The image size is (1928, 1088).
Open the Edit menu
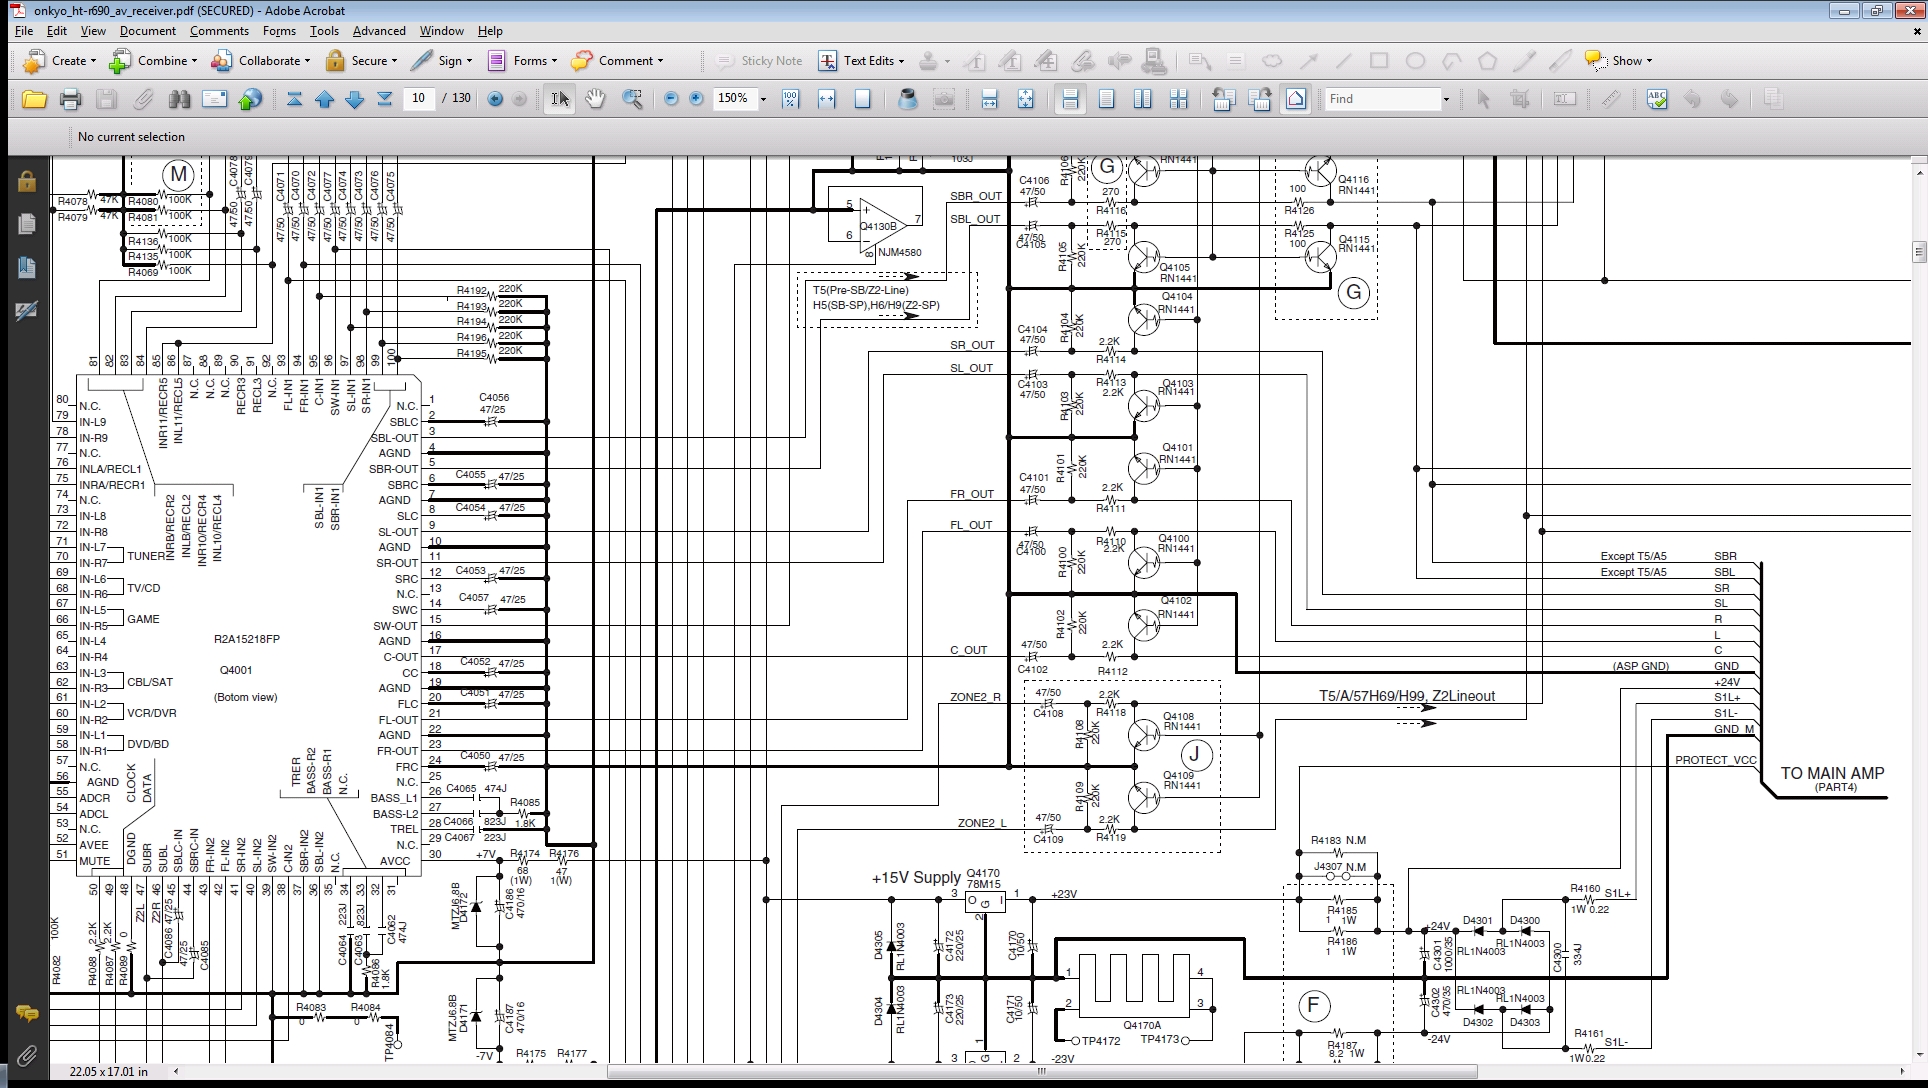(57, 31)
